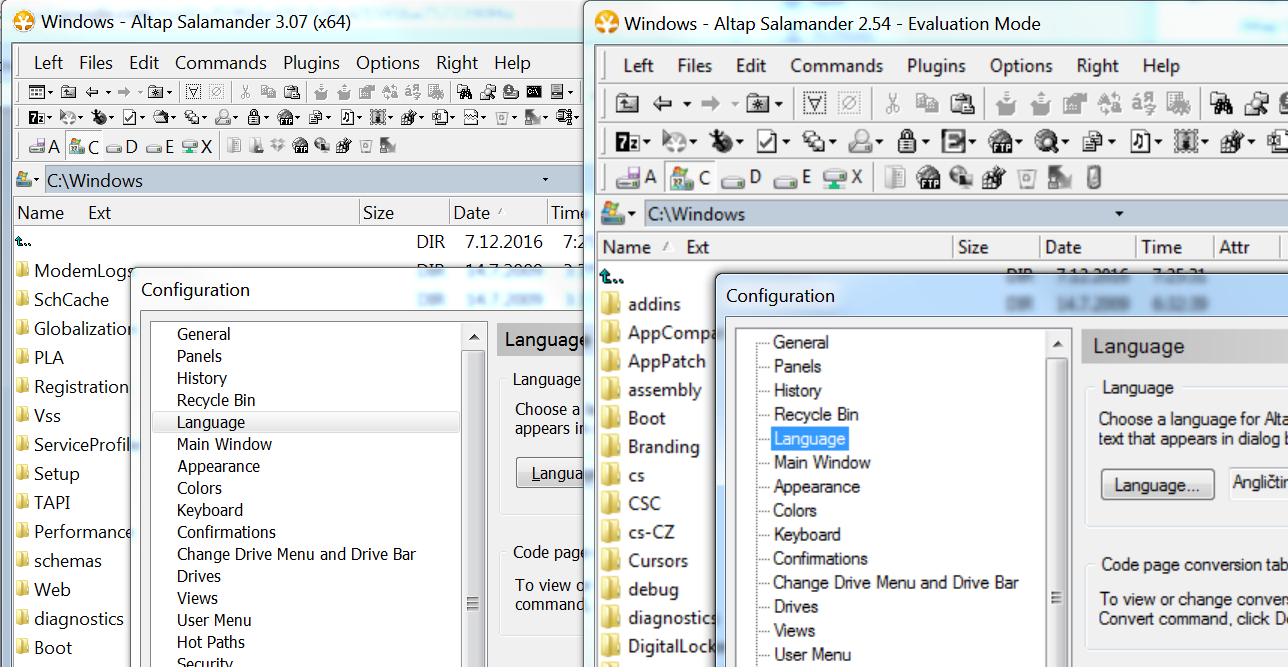
Task: Open FTP plugin dropdown arrow in 2.54 window
Action: click(1021, 142)
